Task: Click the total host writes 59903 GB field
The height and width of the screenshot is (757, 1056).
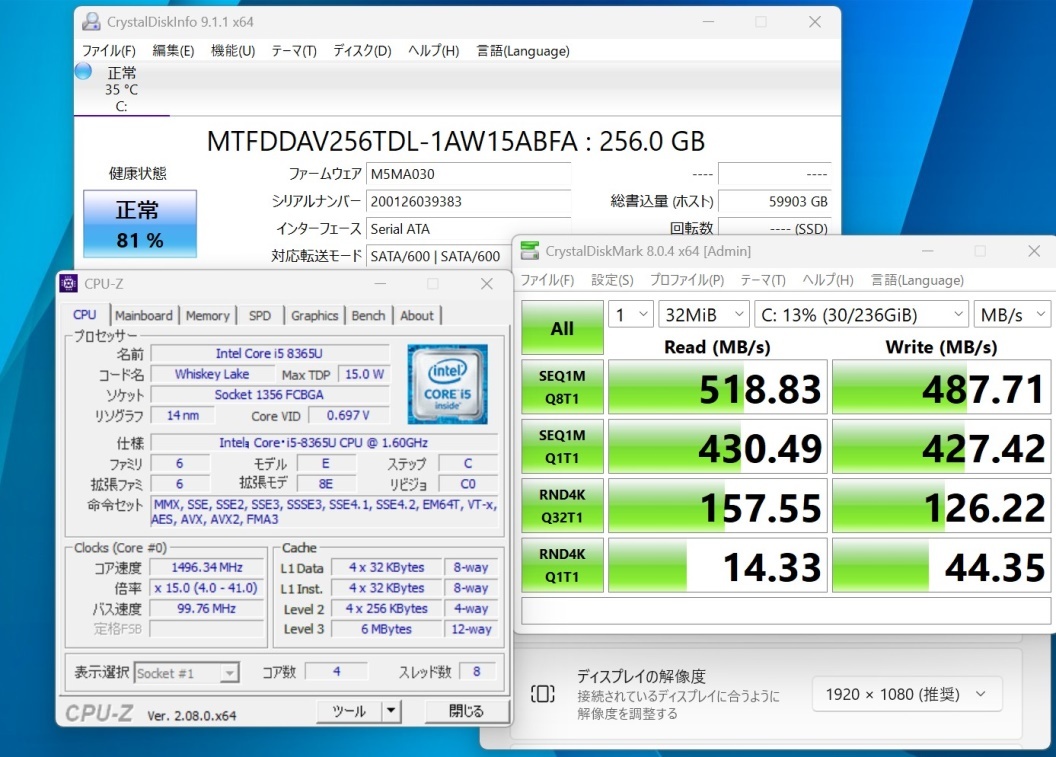Action: click(774, 201)
